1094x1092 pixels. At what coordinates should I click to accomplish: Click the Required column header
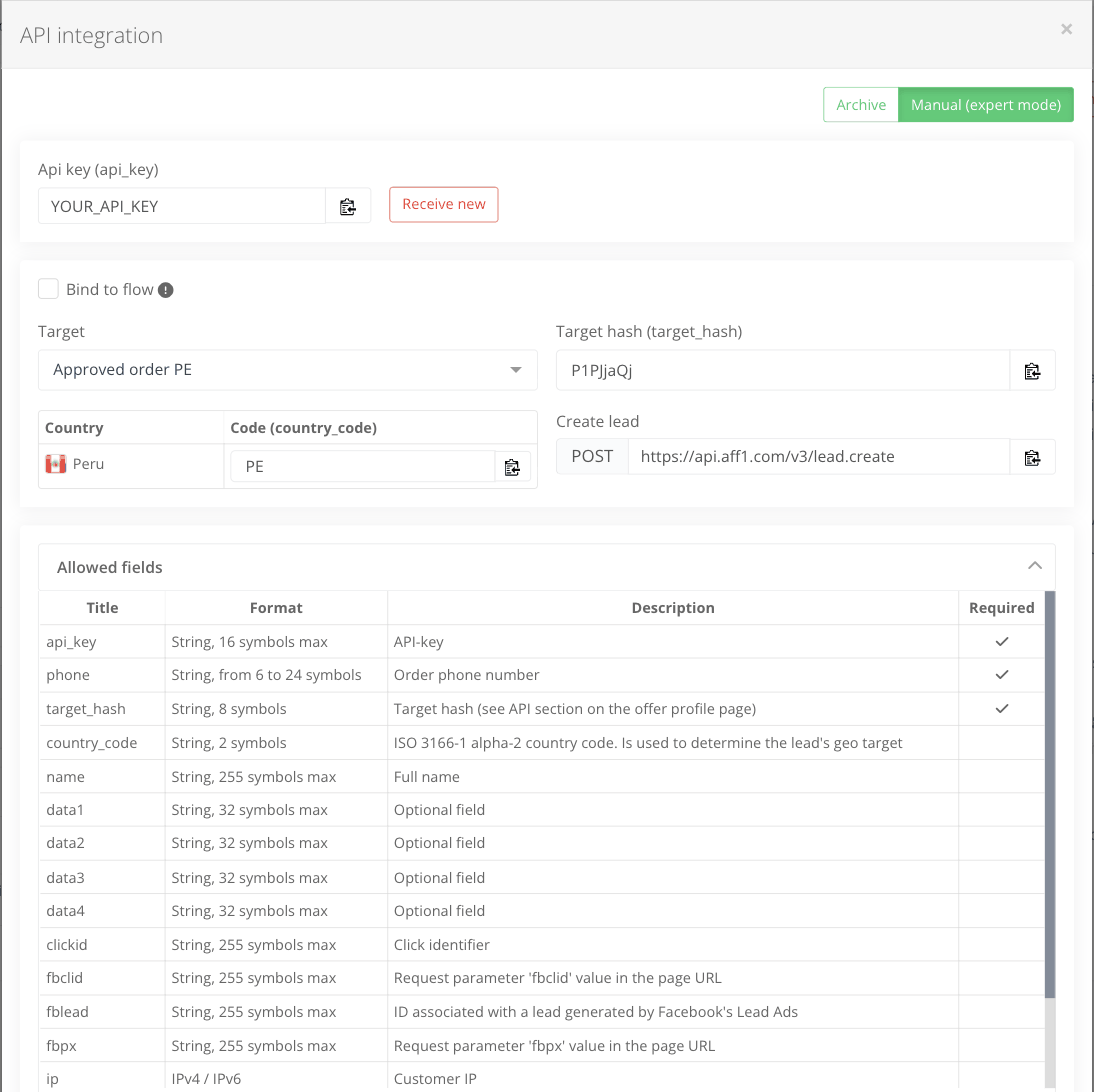point(1001,608)
